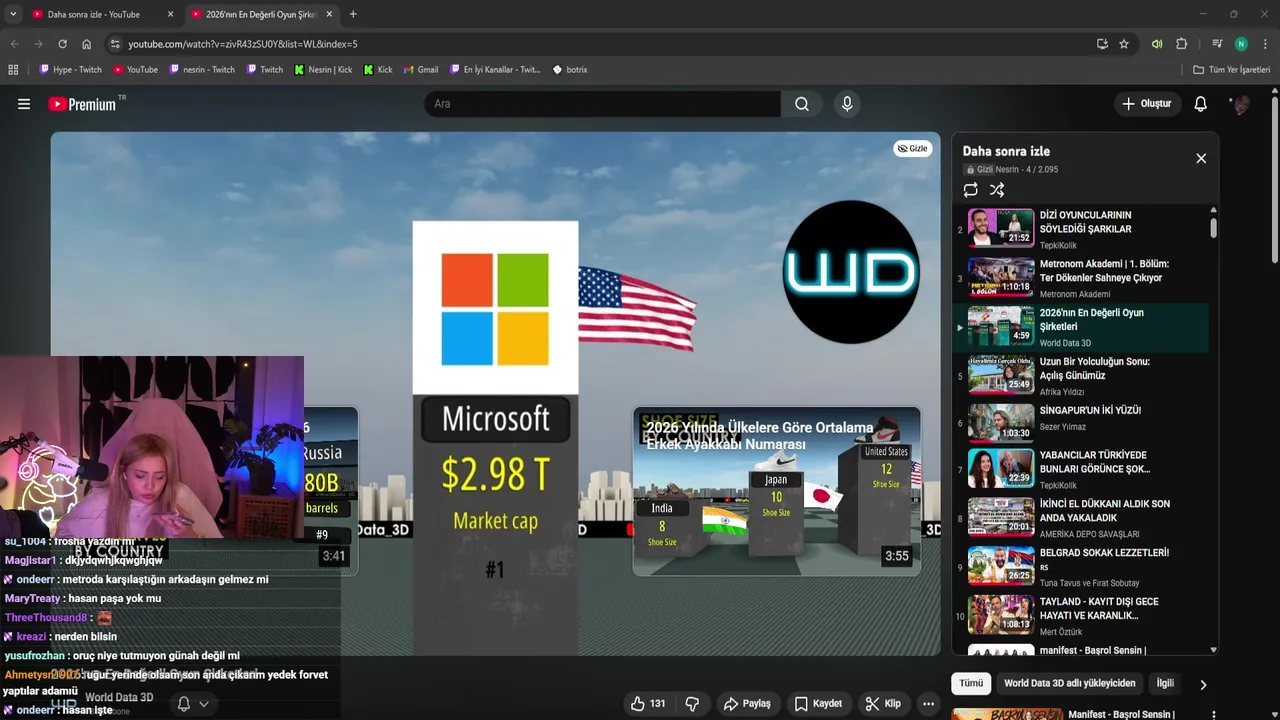
Task: Select the 2026'nın En Değerli Oyun tab
Action: (260, 14)
